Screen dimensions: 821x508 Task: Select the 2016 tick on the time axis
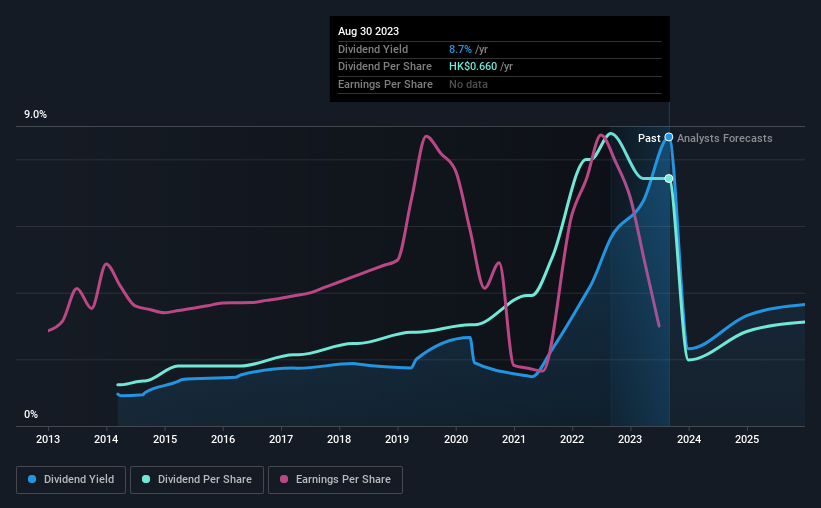click(x=223, y=439)
